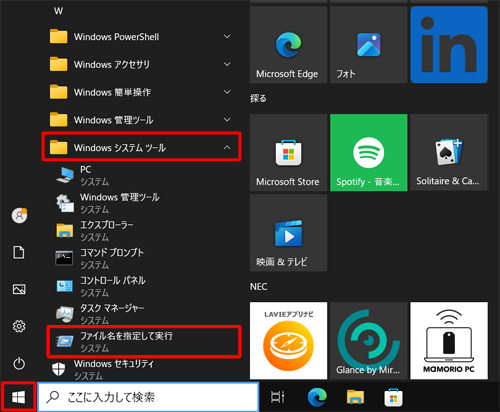
Task: Open the LAVIEアプリナビ tile
Action: click(288, 341)
